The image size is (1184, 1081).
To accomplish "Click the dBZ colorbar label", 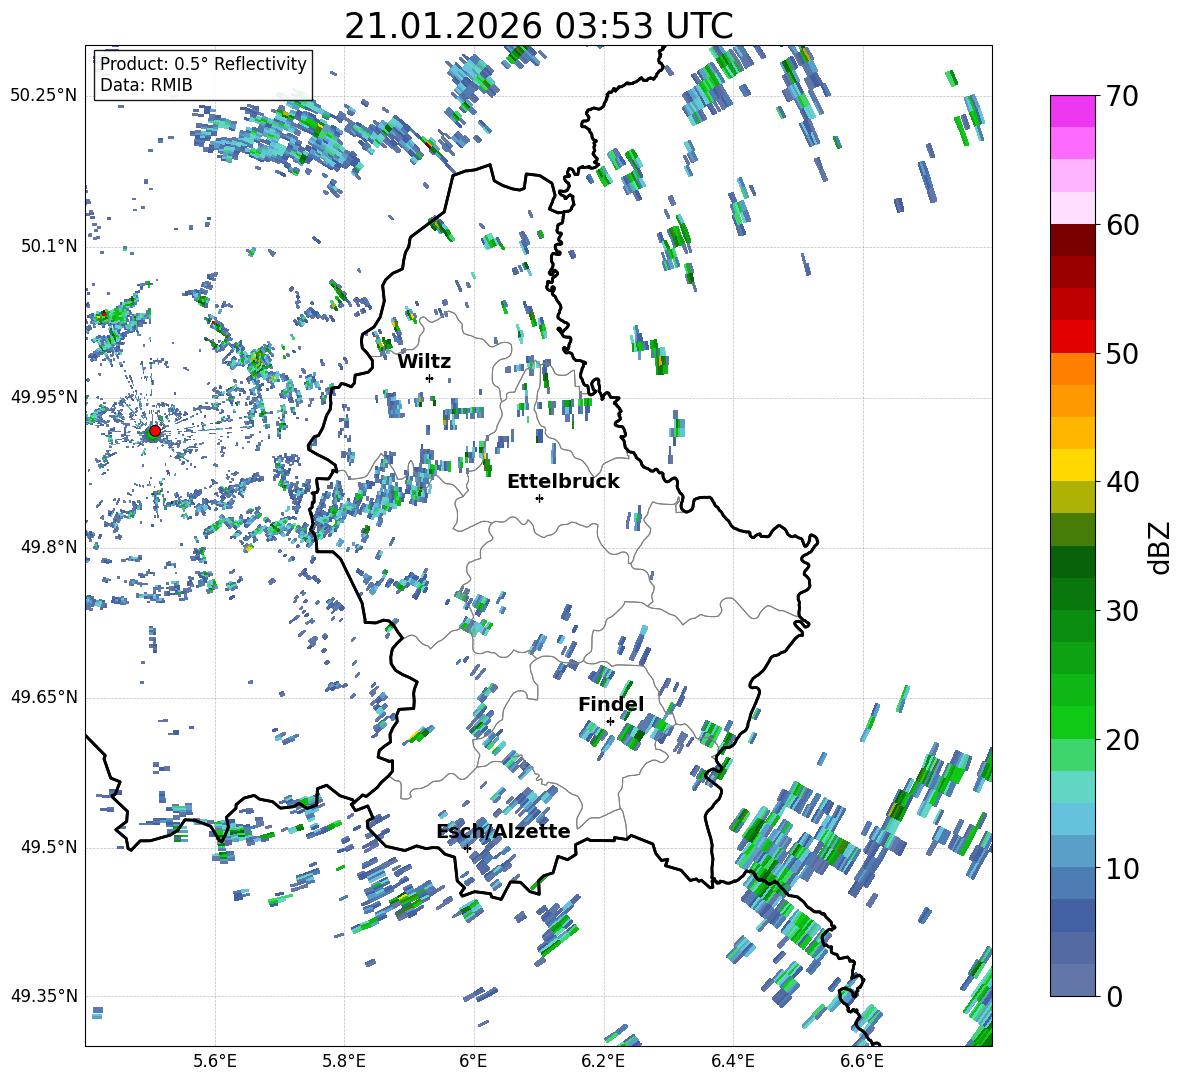I will click(1161, 547).
